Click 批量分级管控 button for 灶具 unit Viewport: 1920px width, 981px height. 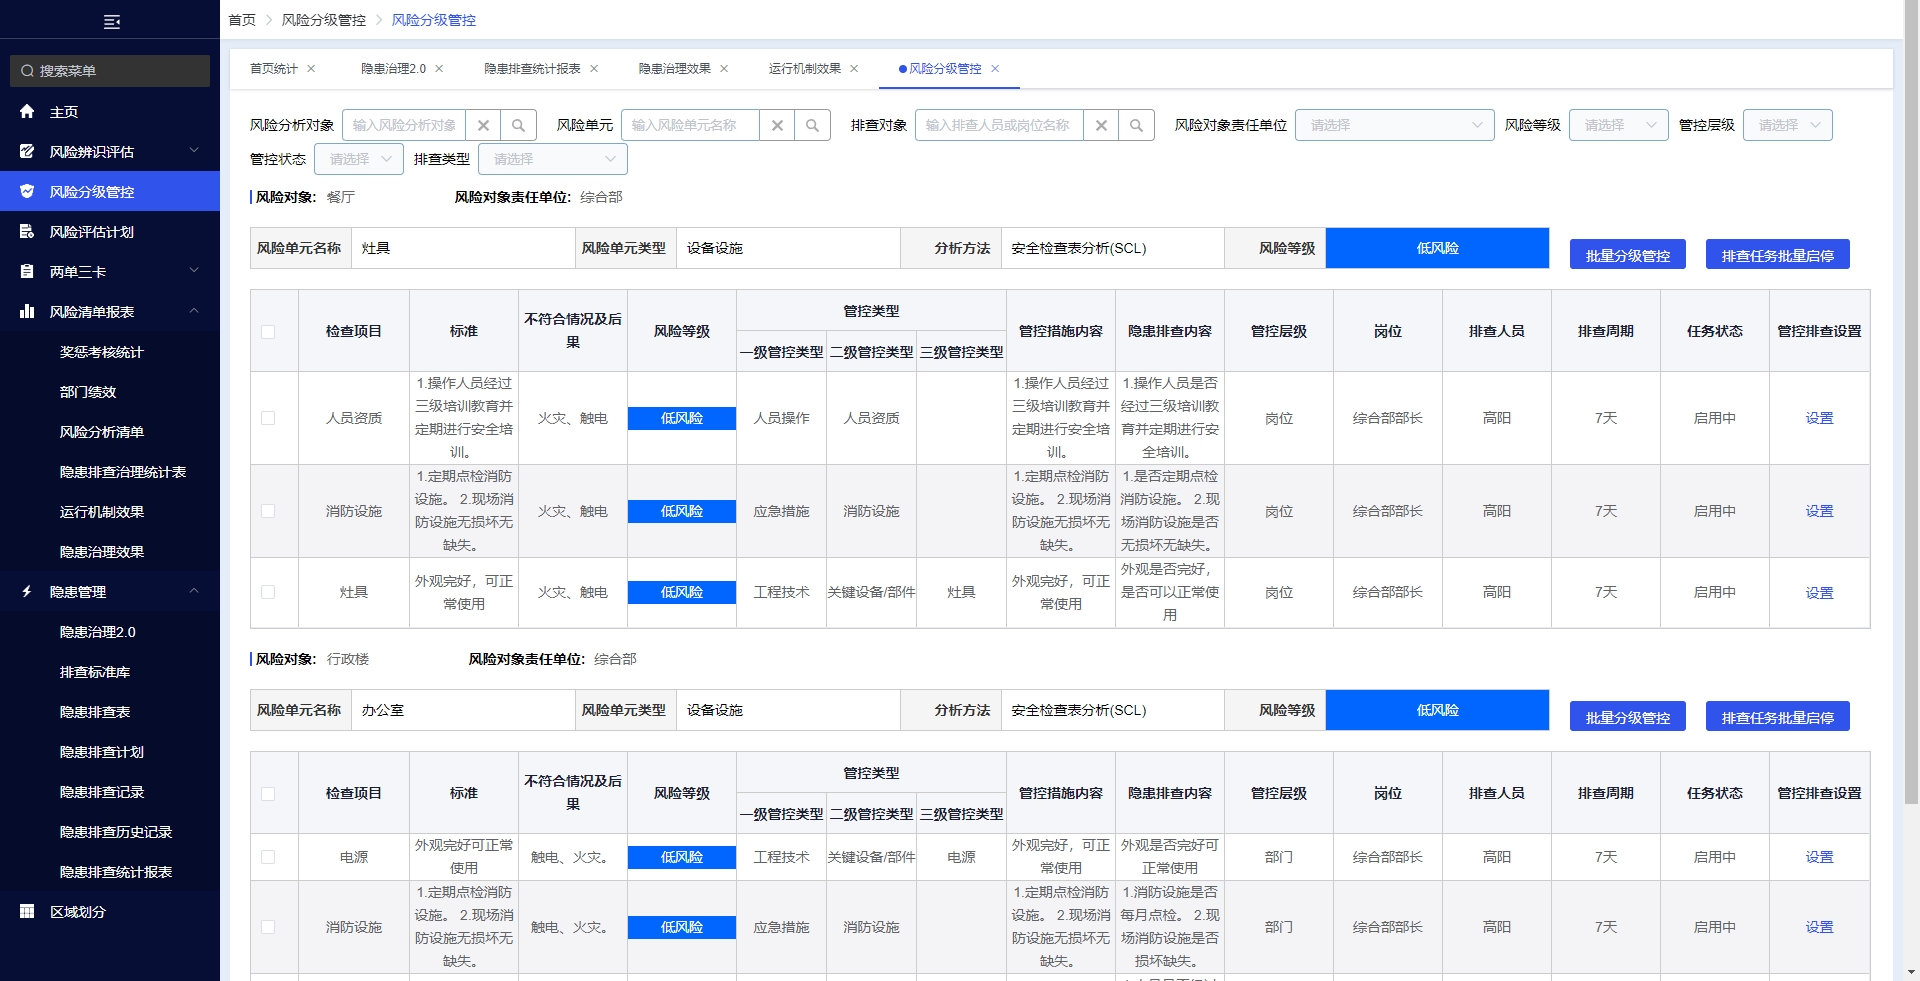[x=1627, y=255]
